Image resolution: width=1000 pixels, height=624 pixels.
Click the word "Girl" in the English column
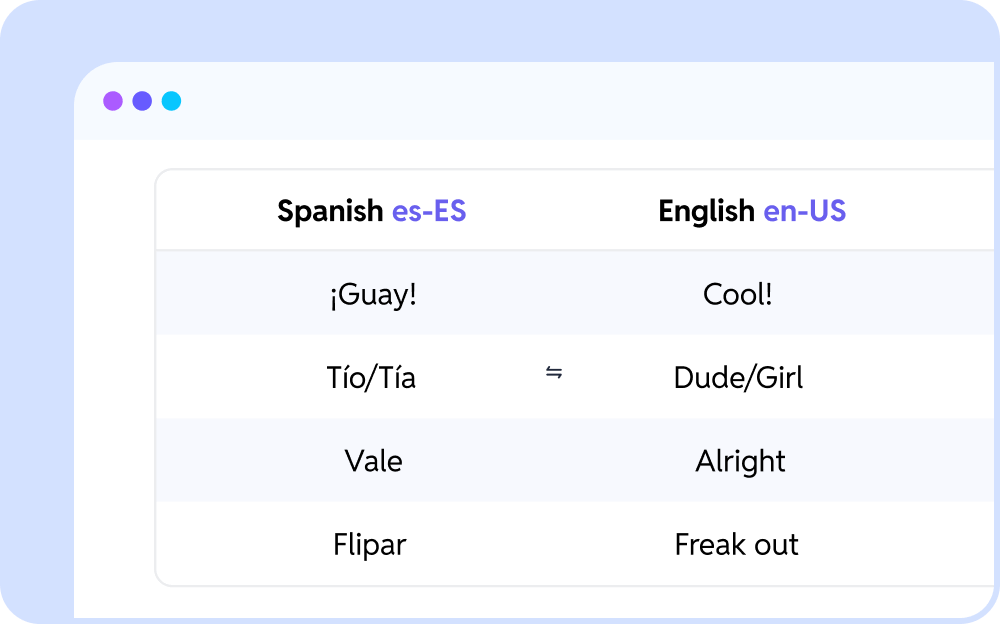point(777,378)
